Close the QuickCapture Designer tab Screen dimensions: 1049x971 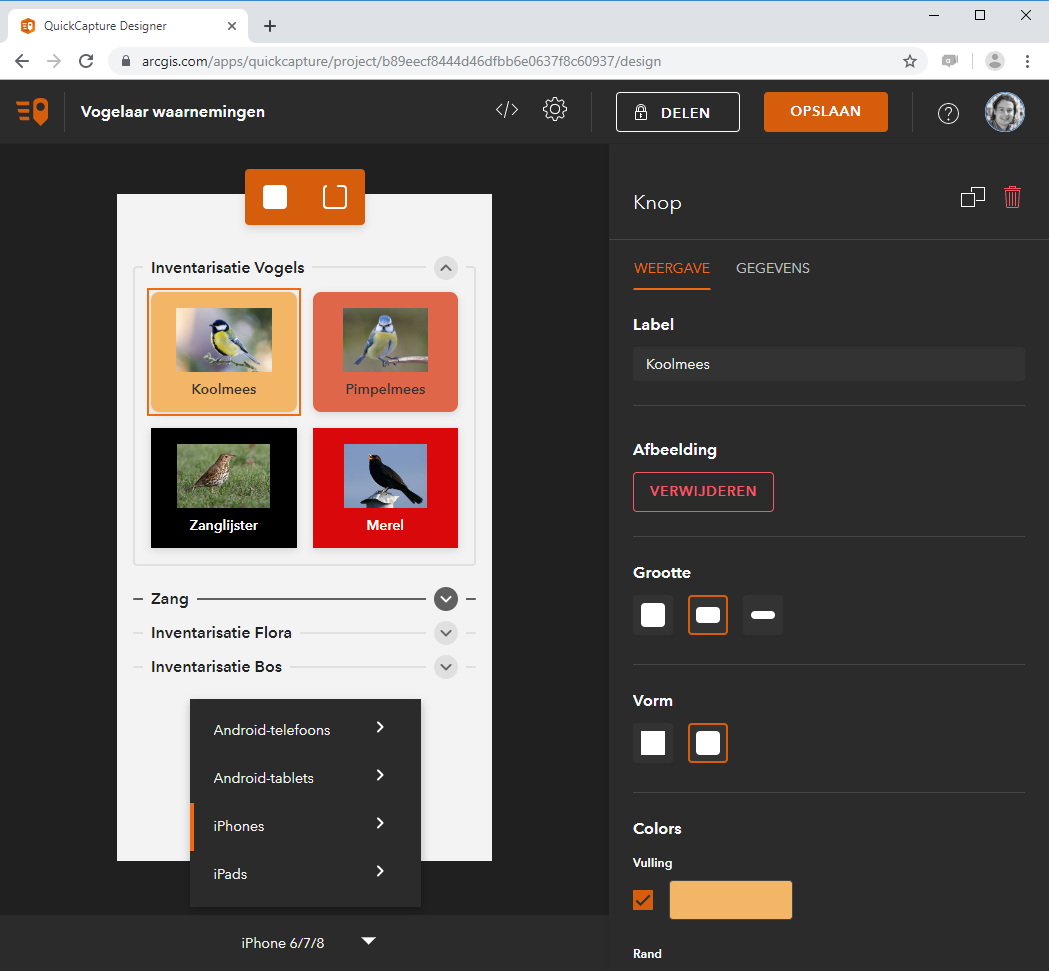tap(232, 26)
